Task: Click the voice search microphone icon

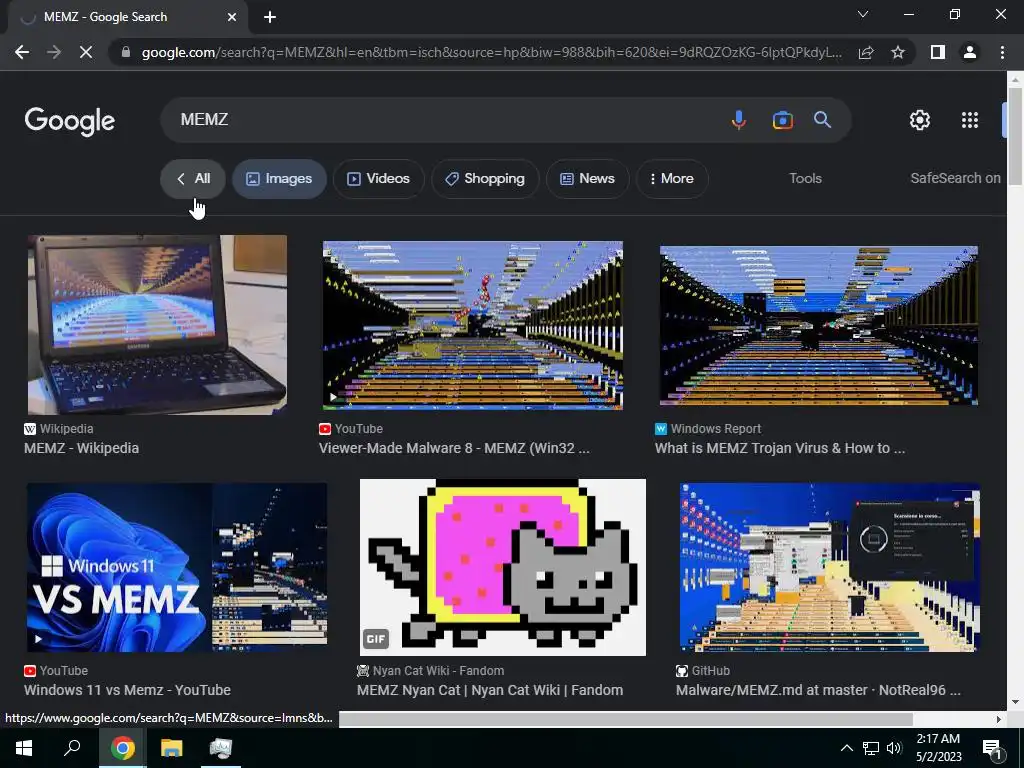Action: 739,120
